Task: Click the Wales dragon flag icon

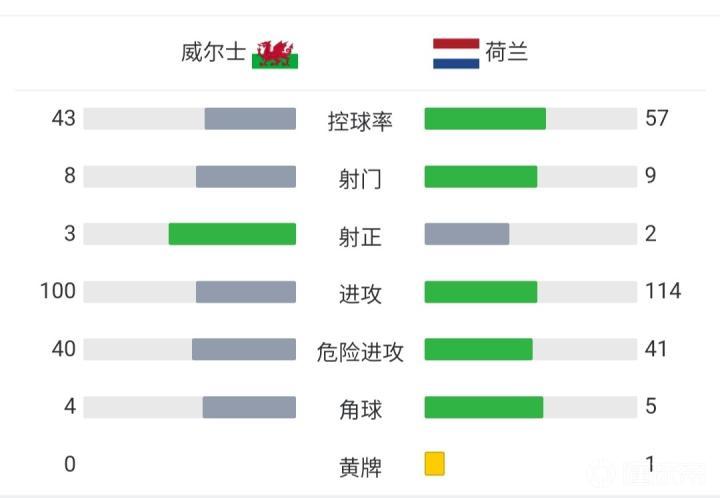Action: 275,53
